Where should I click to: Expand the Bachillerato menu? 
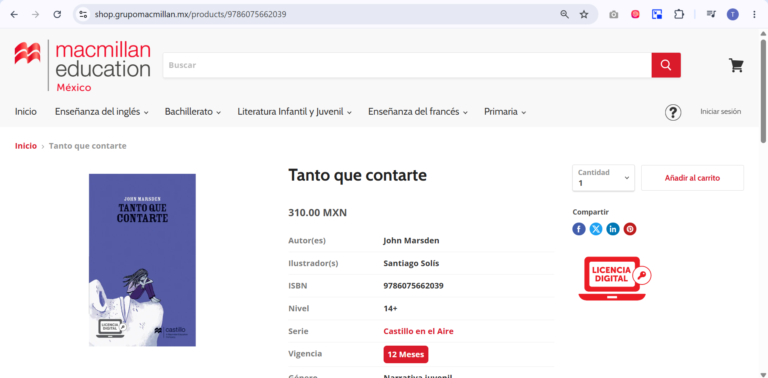point(192,112)
